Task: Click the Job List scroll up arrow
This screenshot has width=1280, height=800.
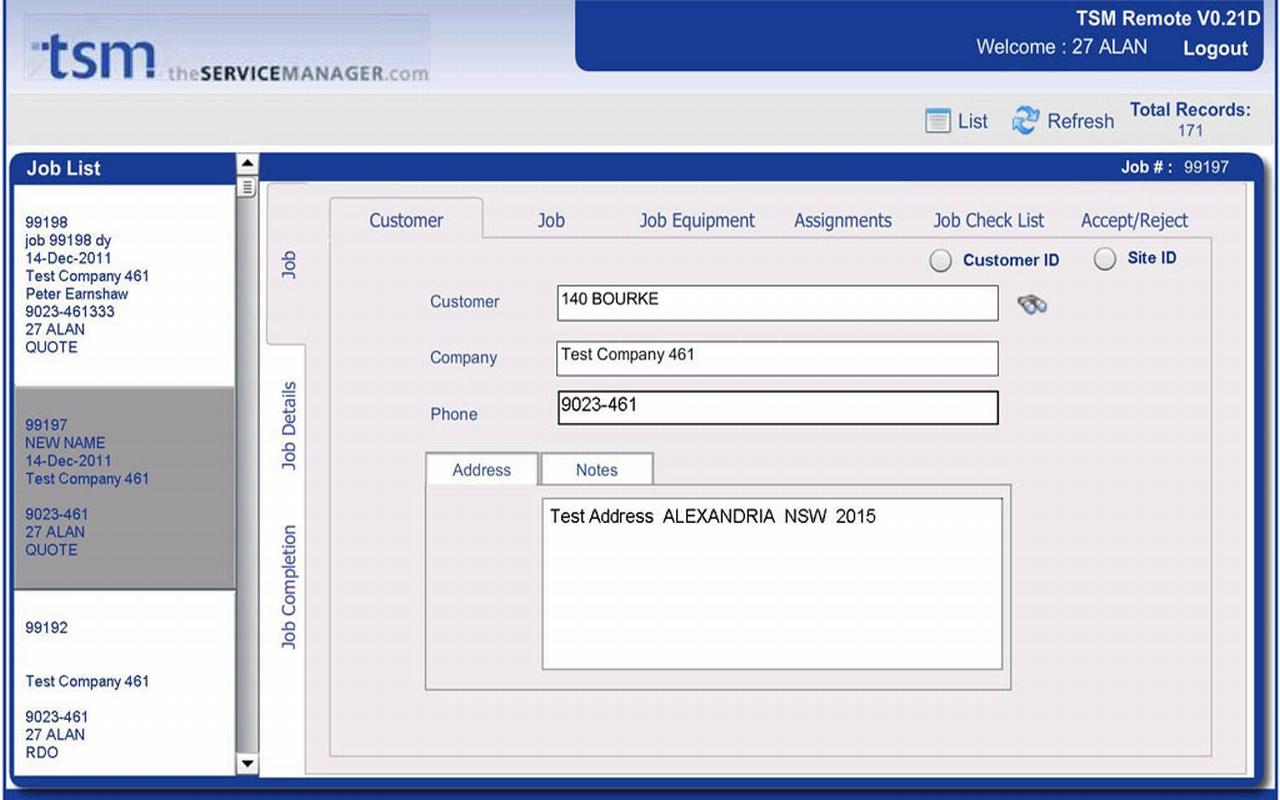Action: pos(247,164)
